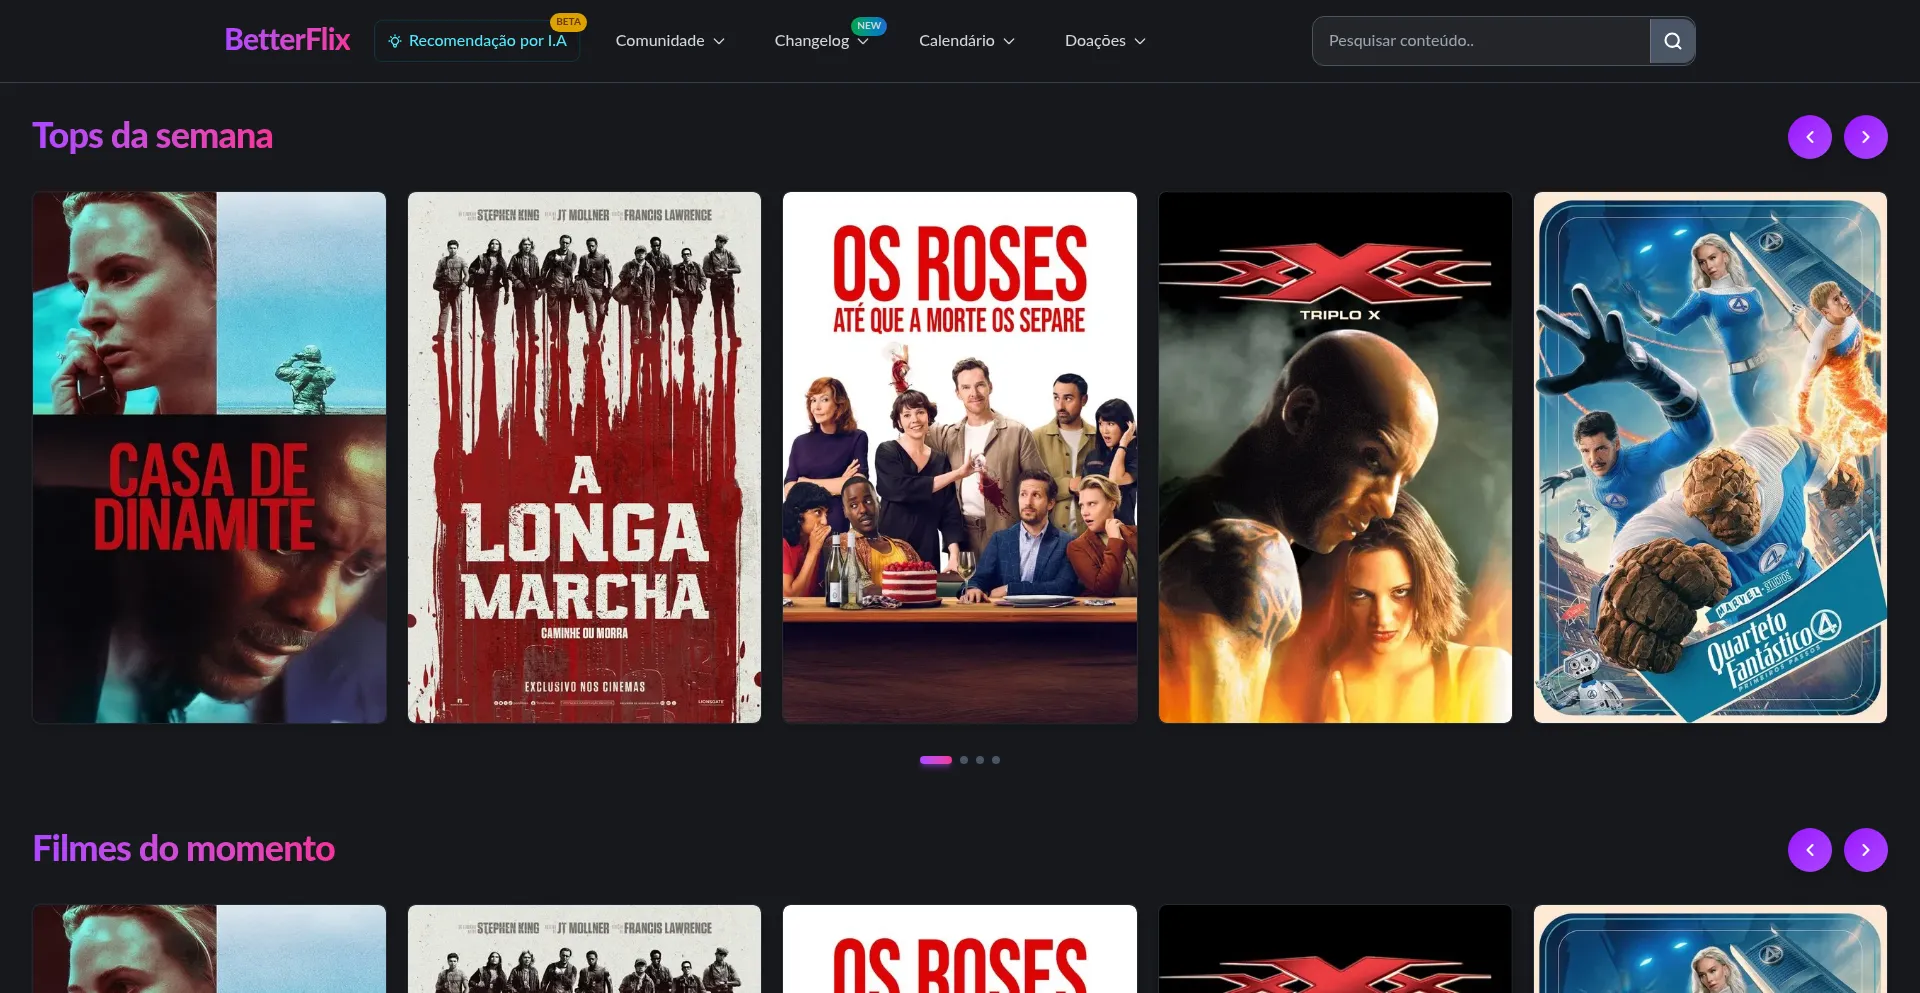Open the Triplo X movie poster
Viewport: 1920px width, 993px height.
(1335, 457)
